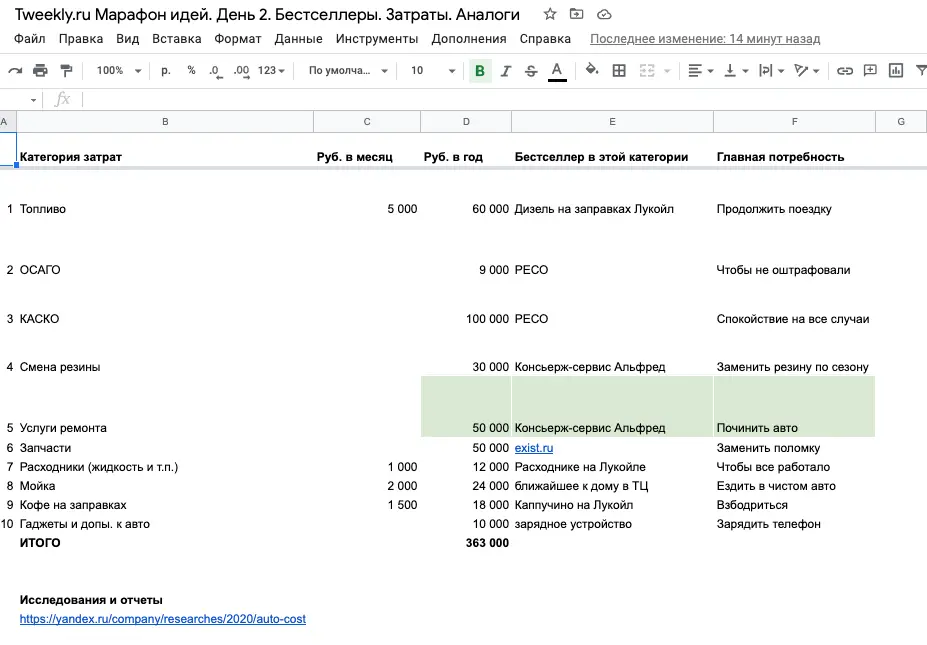The image size is (927, 645).
Task: Click the insert link icon
Action: click(x=845, y=71)
